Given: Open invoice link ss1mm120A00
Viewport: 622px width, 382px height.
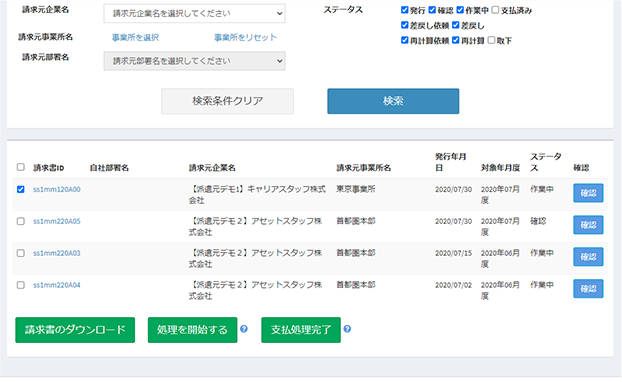Looking at the screenshot, I should point(57,190).
